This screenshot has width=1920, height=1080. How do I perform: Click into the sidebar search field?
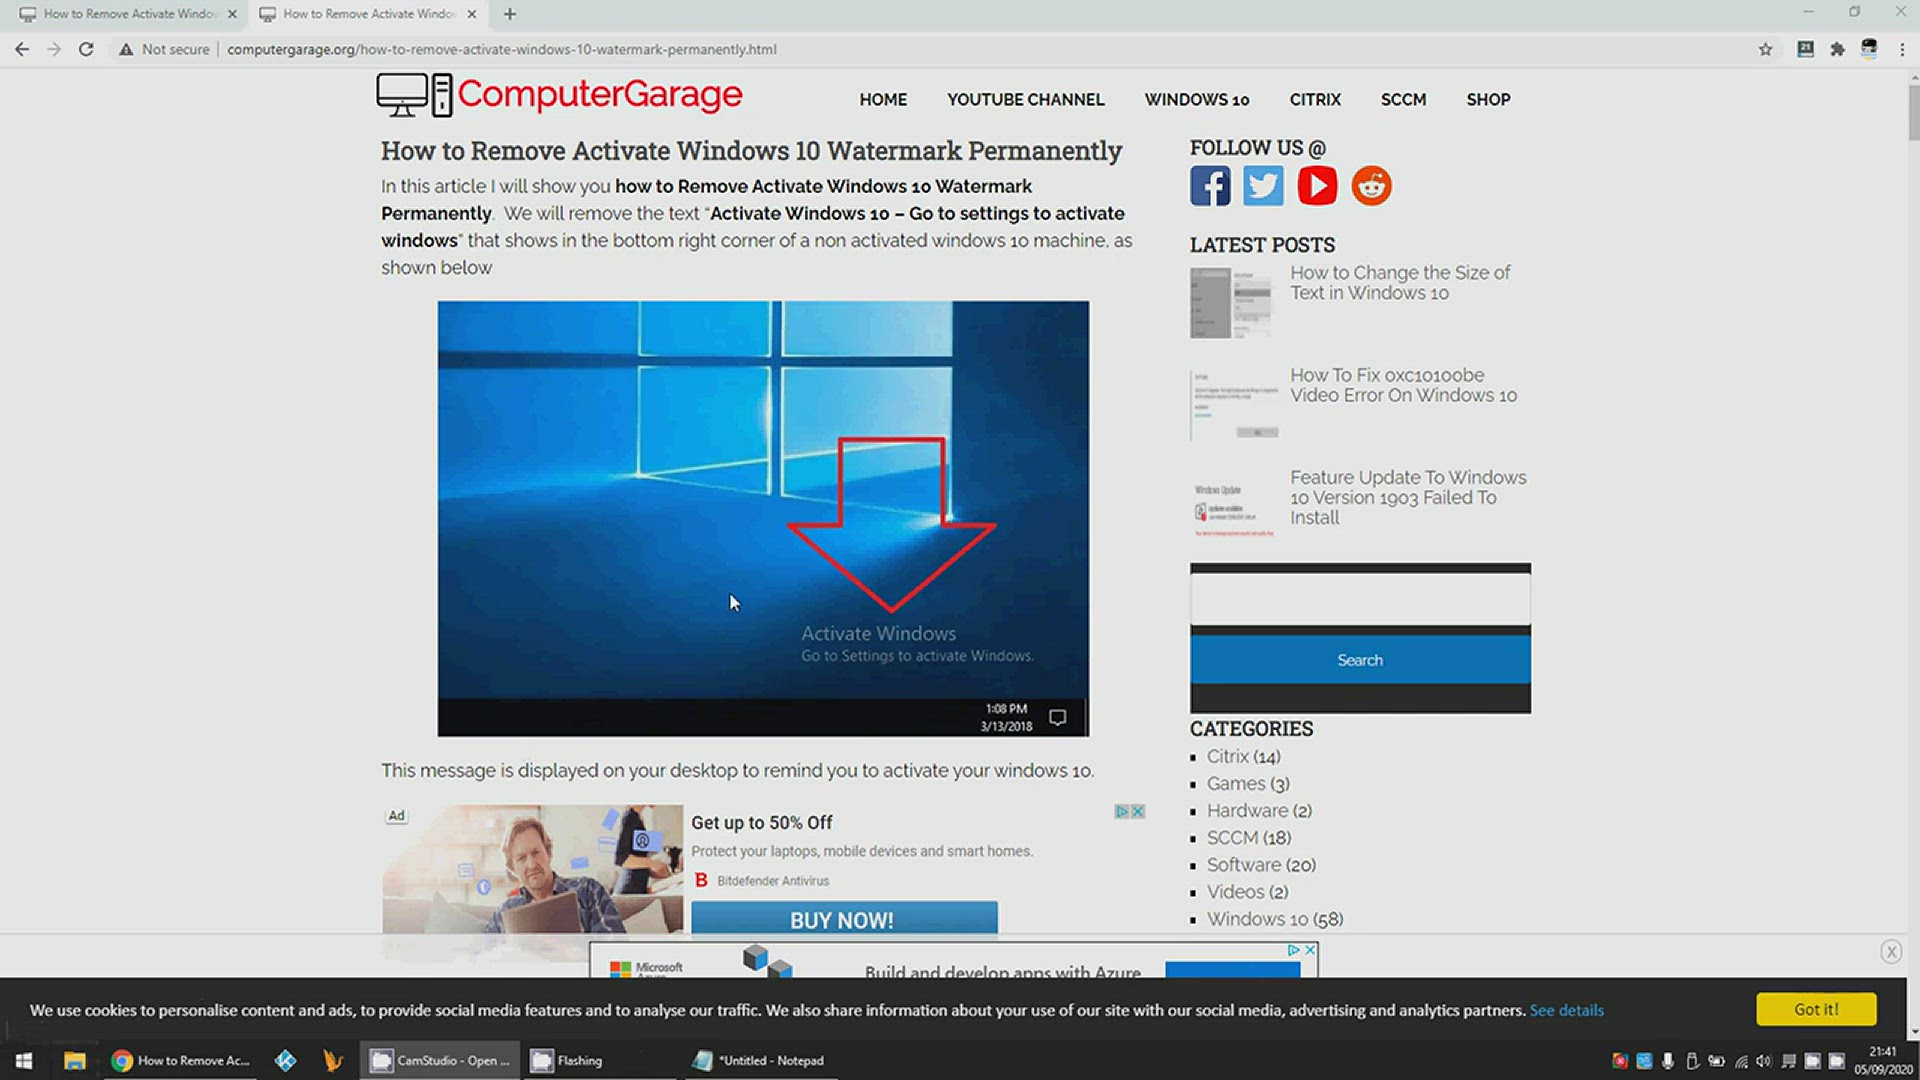[1360, 599]
